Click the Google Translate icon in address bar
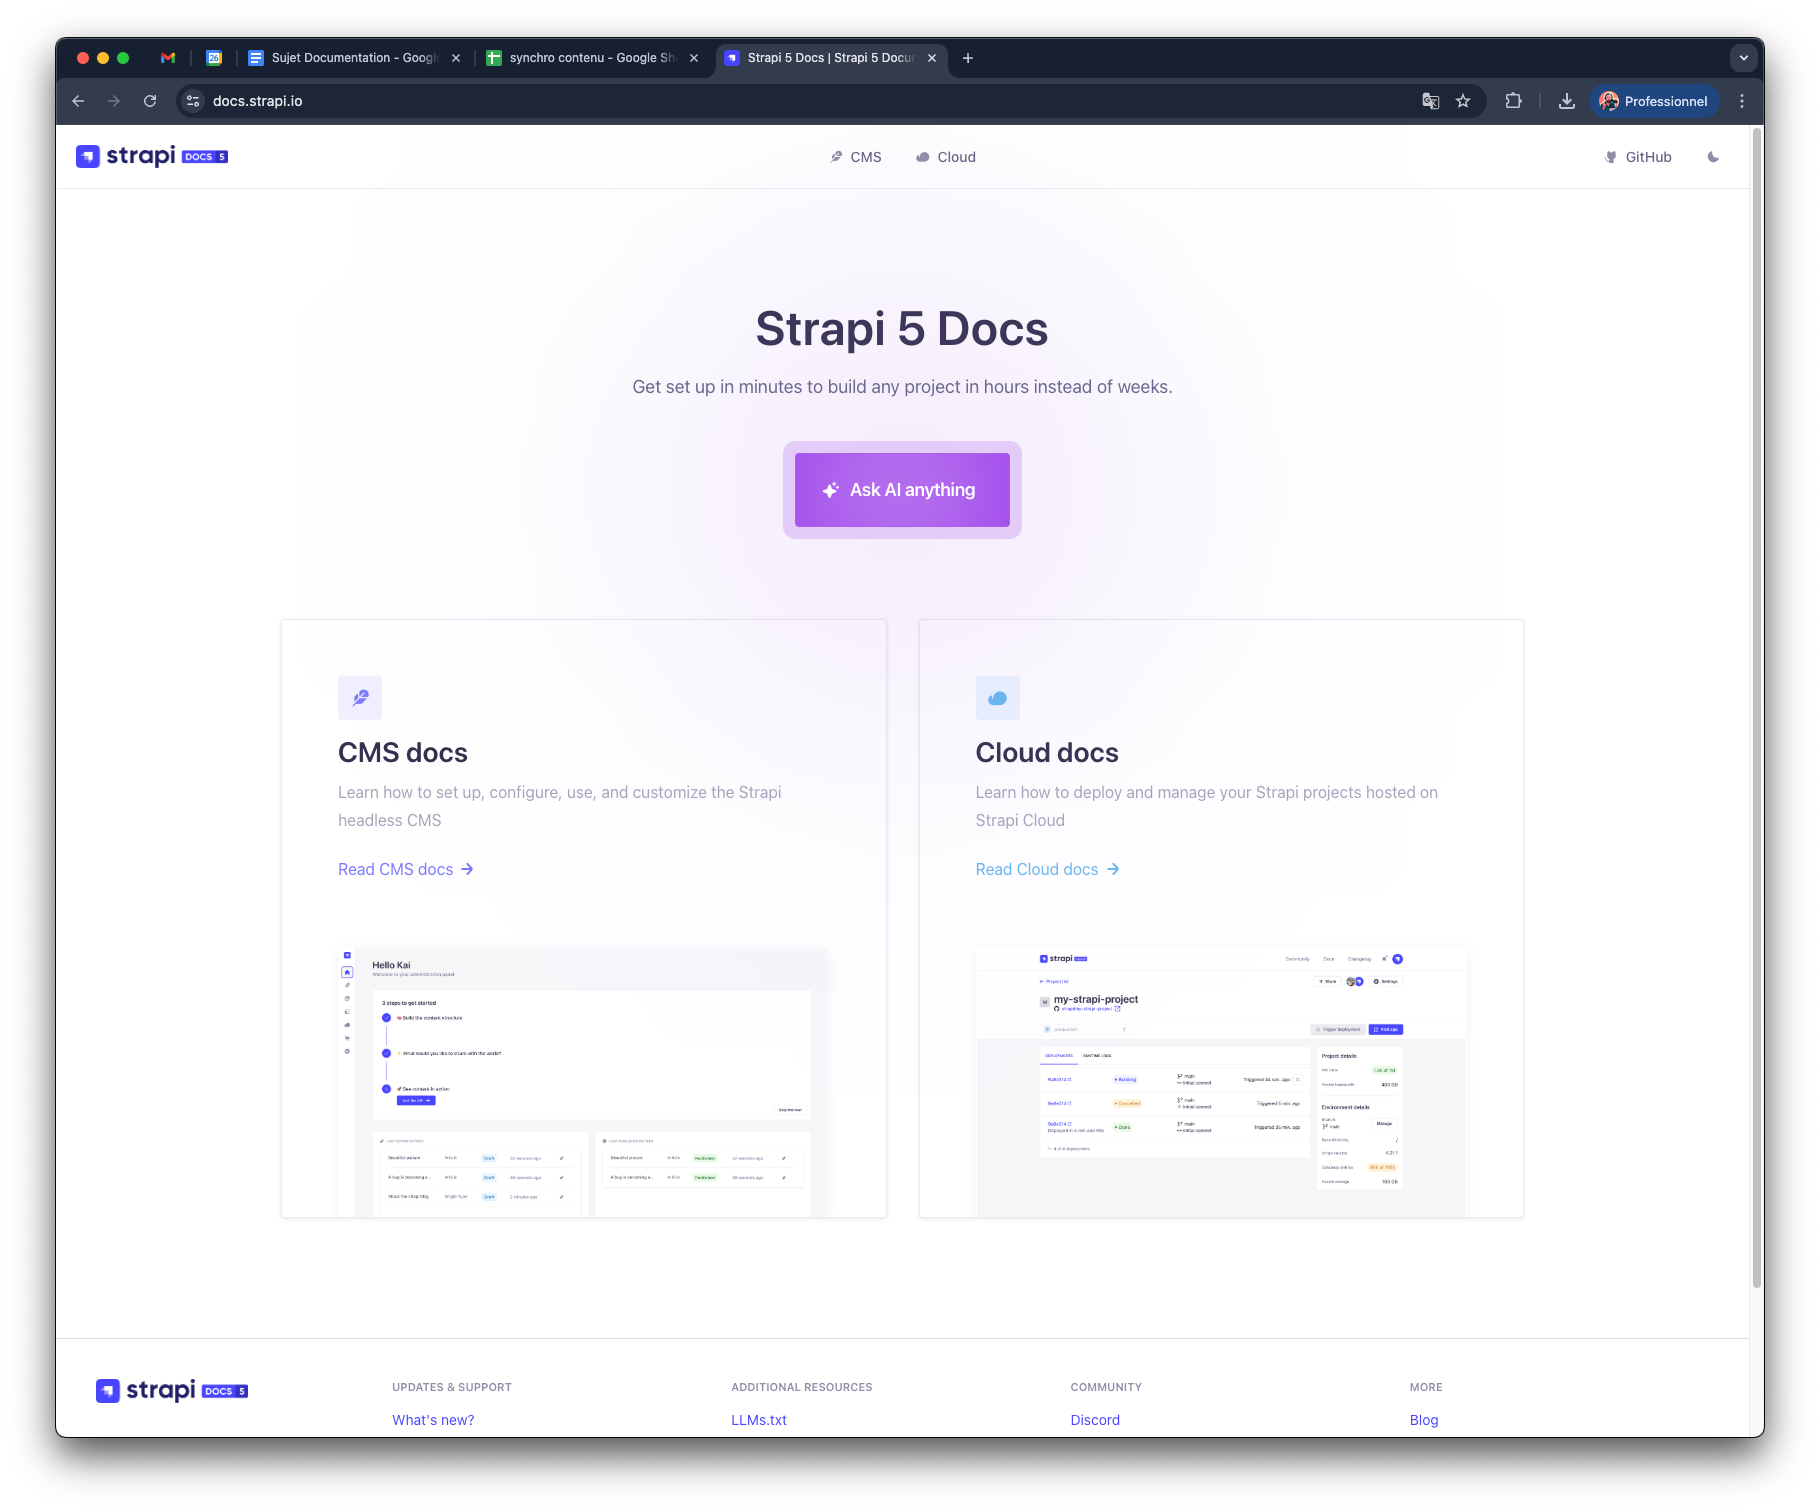 1430,101
